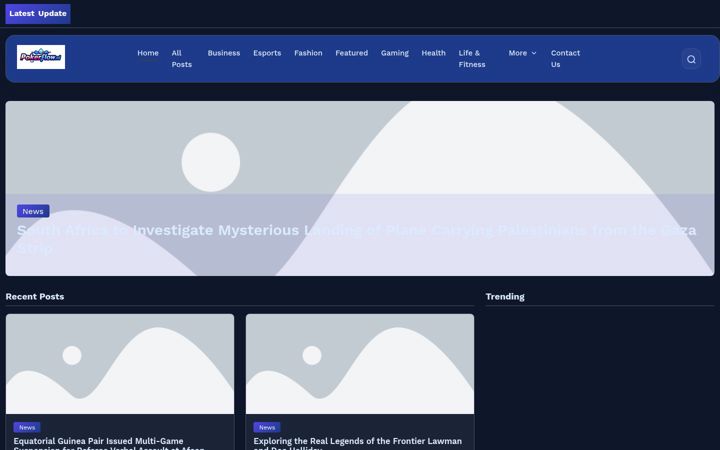
Task: Go to the Home menu item
Action: coord(148,53)
